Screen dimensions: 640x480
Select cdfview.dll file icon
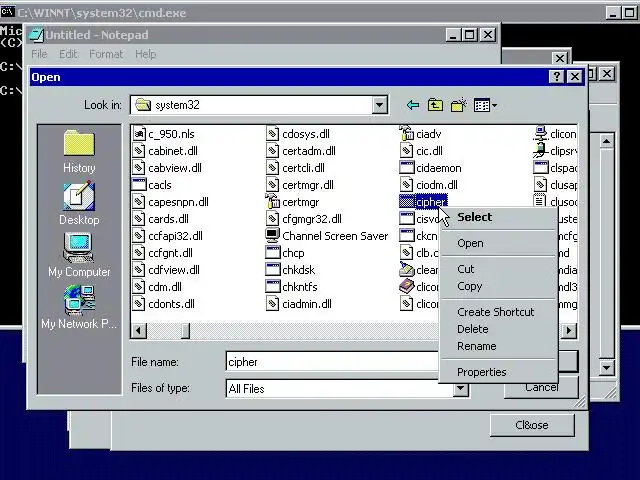[138, 270]
